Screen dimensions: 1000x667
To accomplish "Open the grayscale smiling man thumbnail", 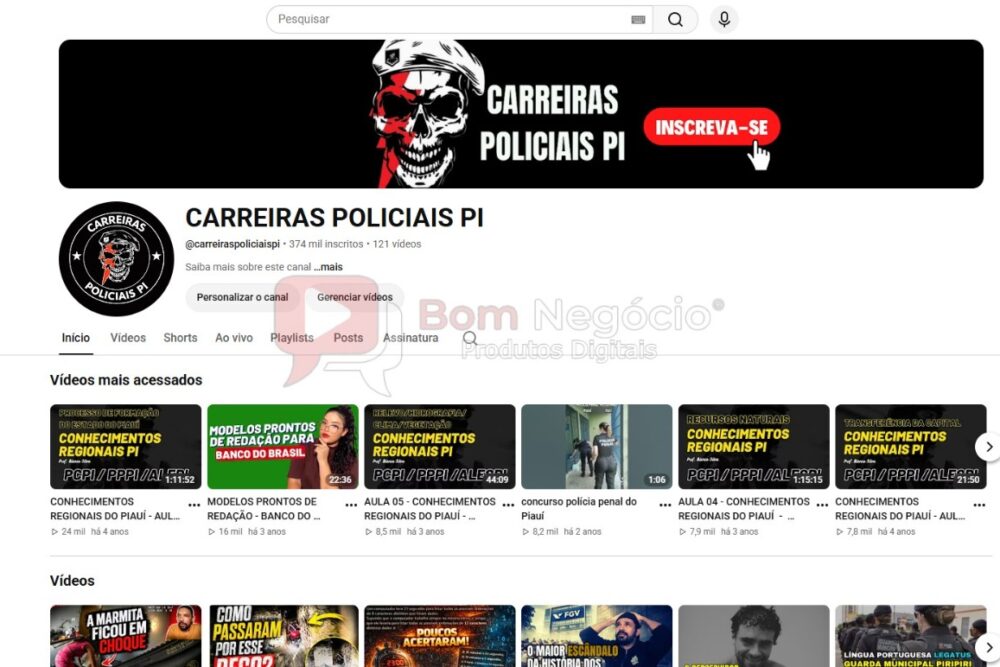I will [x=754, y=636].
